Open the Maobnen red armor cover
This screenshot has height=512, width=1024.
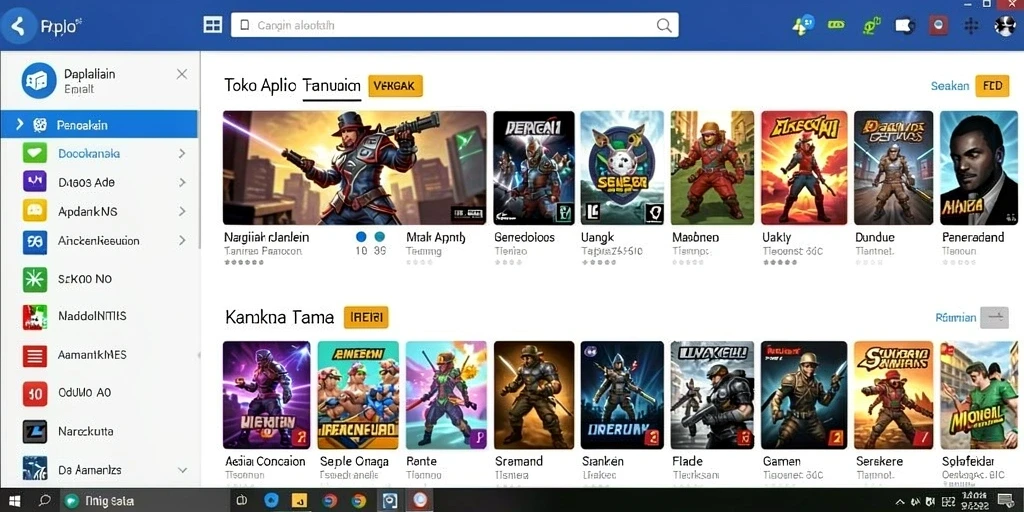tap(712, 168)
